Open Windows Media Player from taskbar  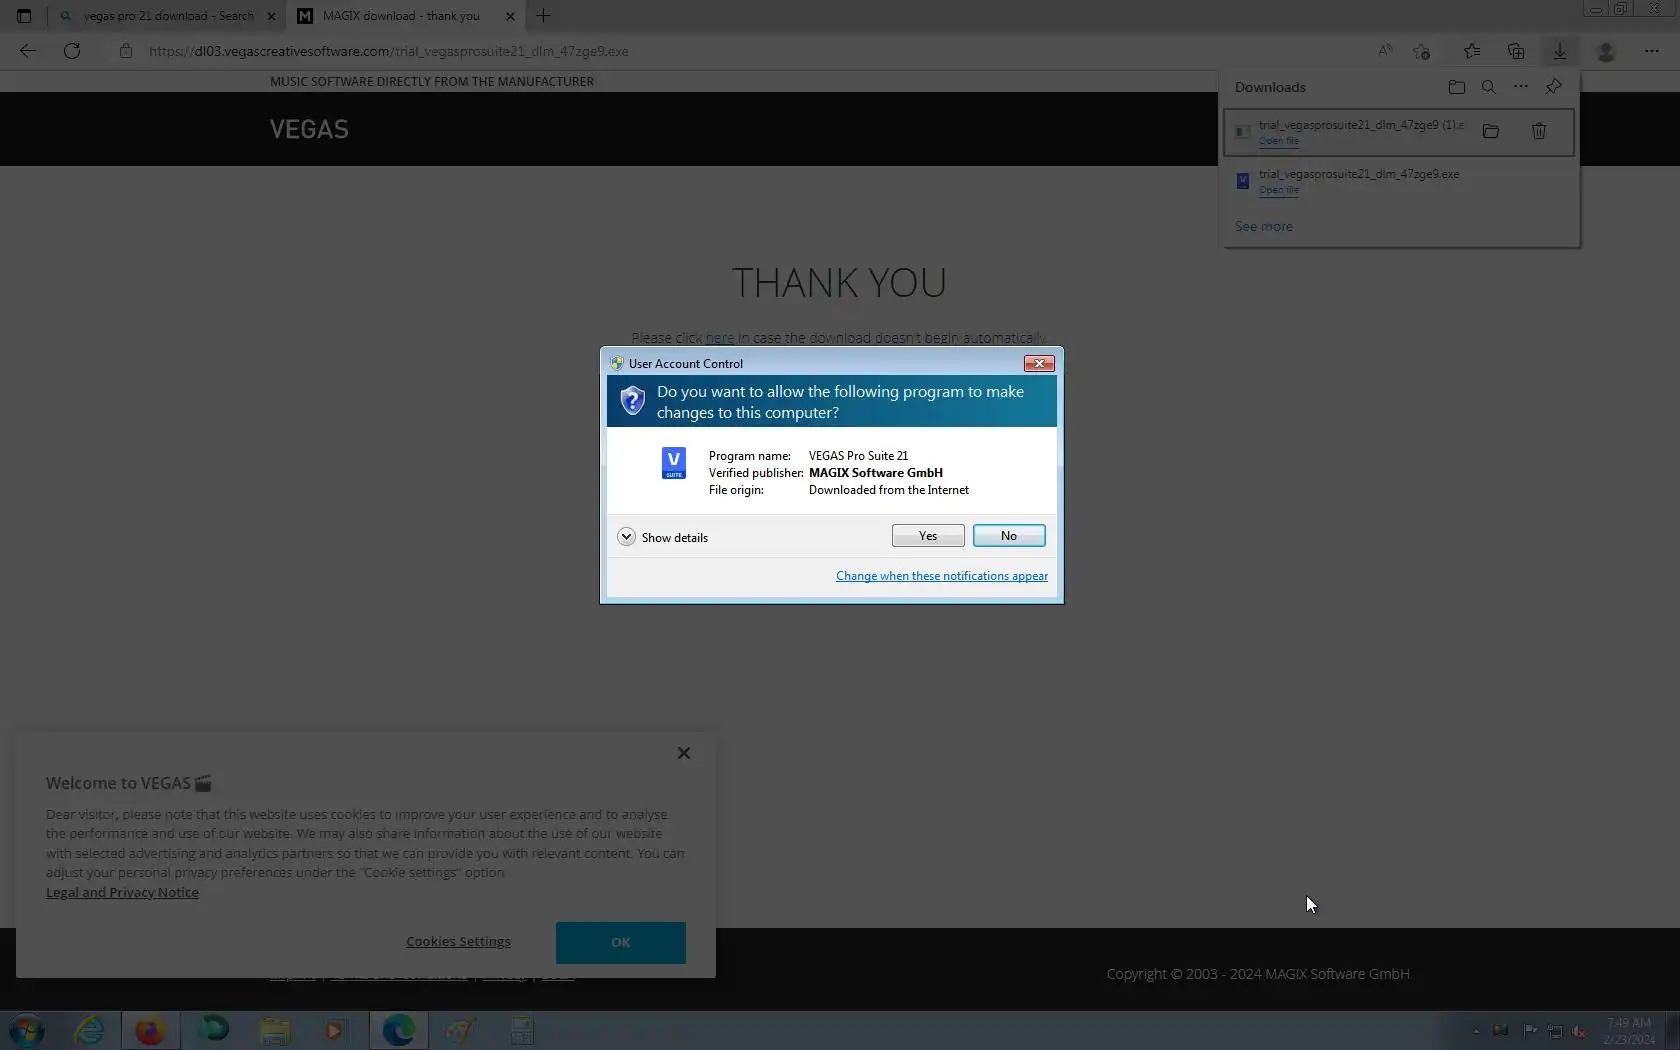point(335,1030)
